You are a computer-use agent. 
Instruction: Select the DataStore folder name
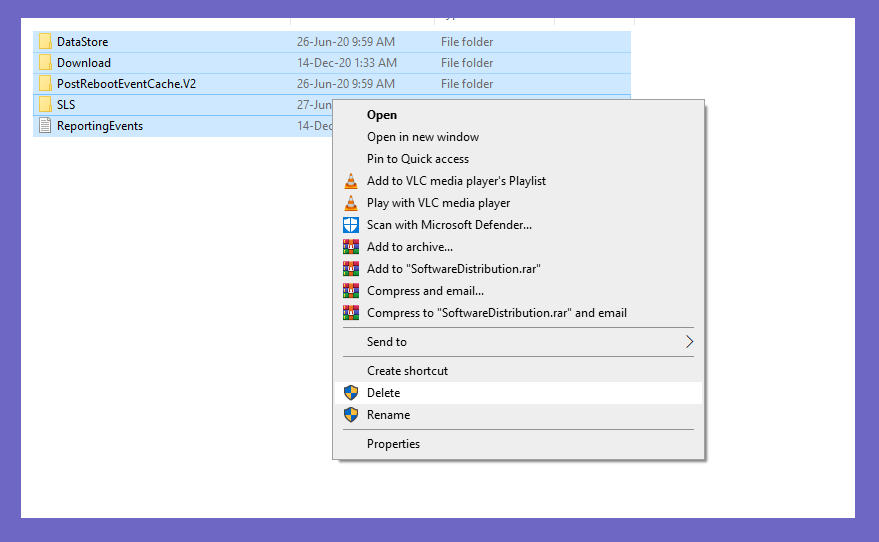tap(82, 41)
